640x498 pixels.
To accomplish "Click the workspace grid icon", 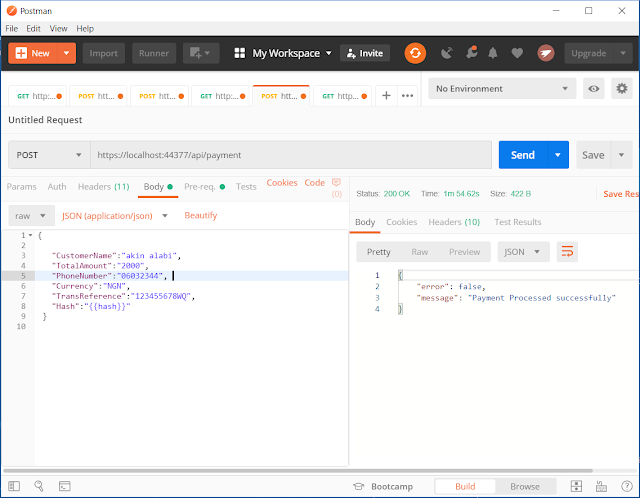I will (x=240, y=53).
